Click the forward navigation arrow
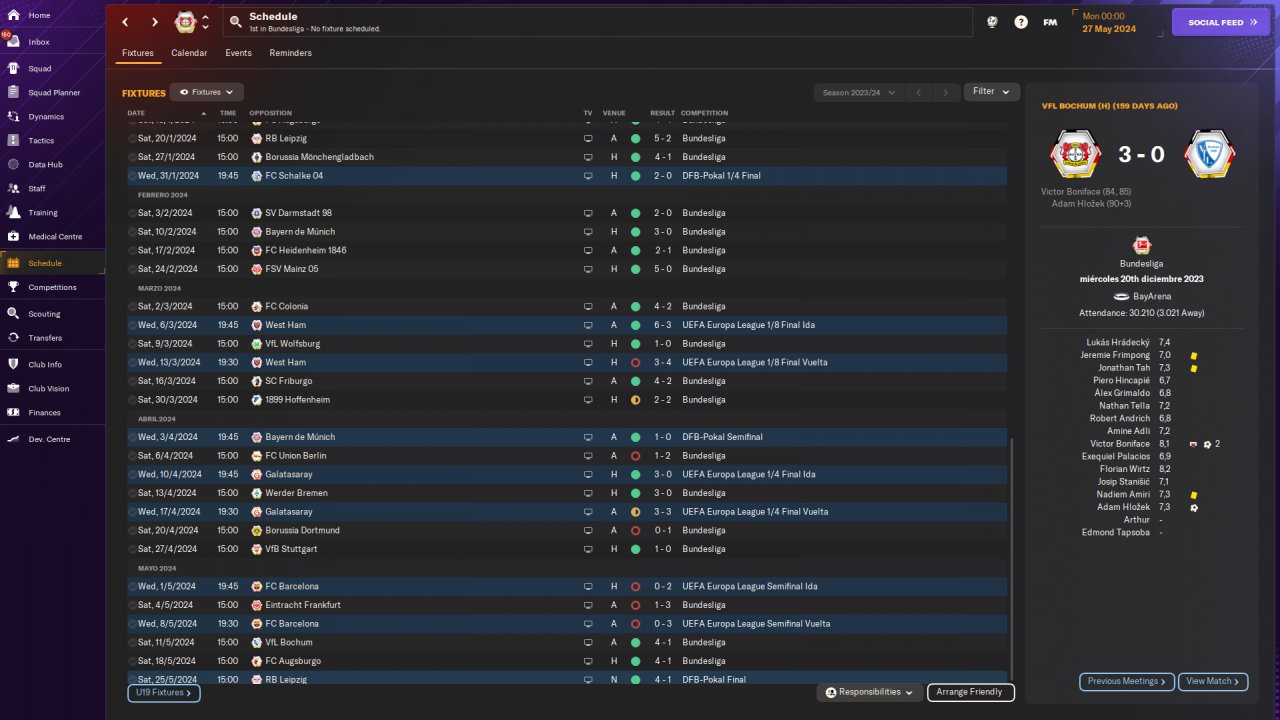This screenshot has width=1280, height=720. click(x=155, y=22)
